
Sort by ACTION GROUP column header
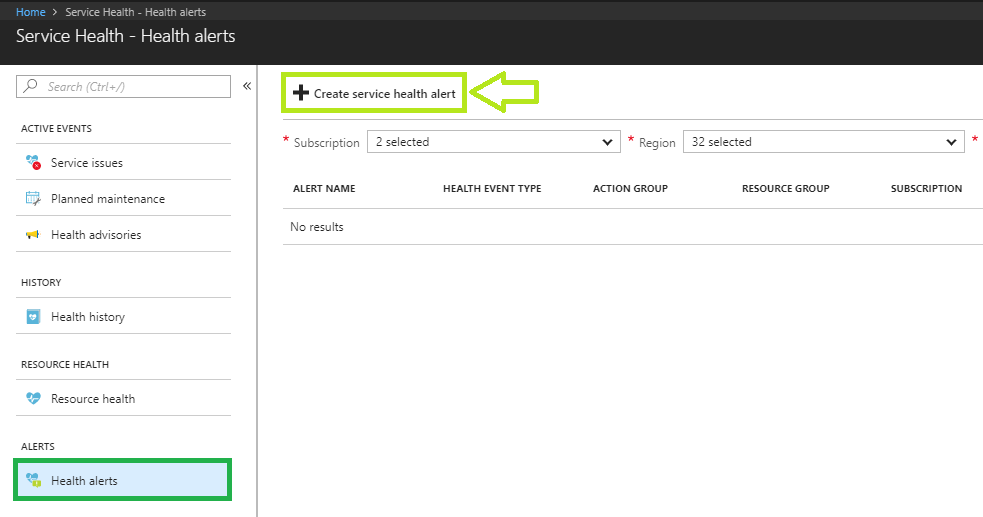coord(630,188)
